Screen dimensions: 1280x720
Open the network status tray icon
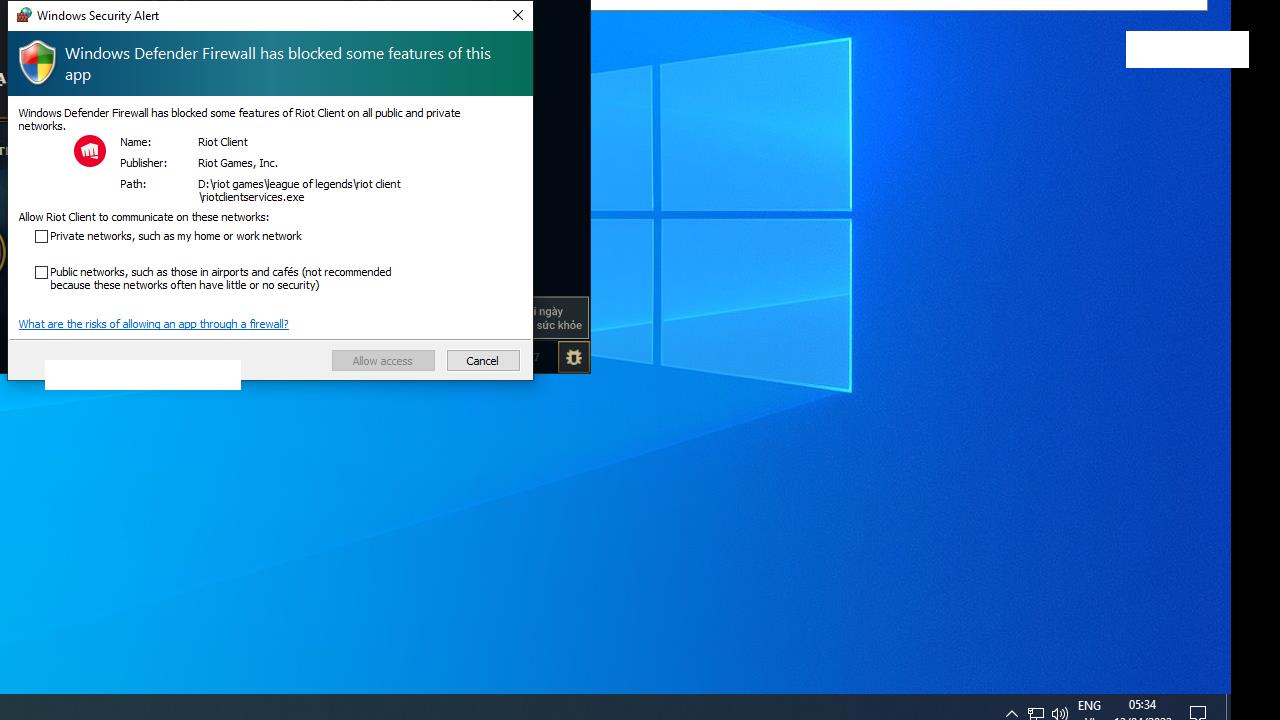(x=1036, y=713)
